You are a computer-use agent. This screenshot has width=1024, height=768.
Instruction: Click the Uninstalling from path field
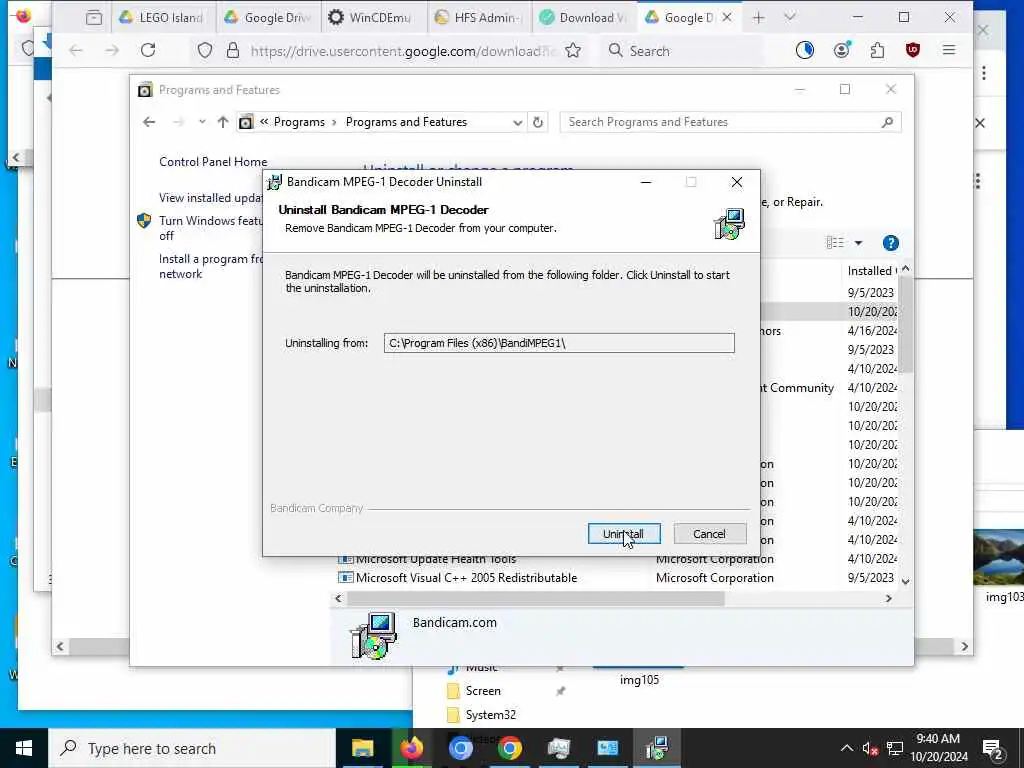pos(559,343)
